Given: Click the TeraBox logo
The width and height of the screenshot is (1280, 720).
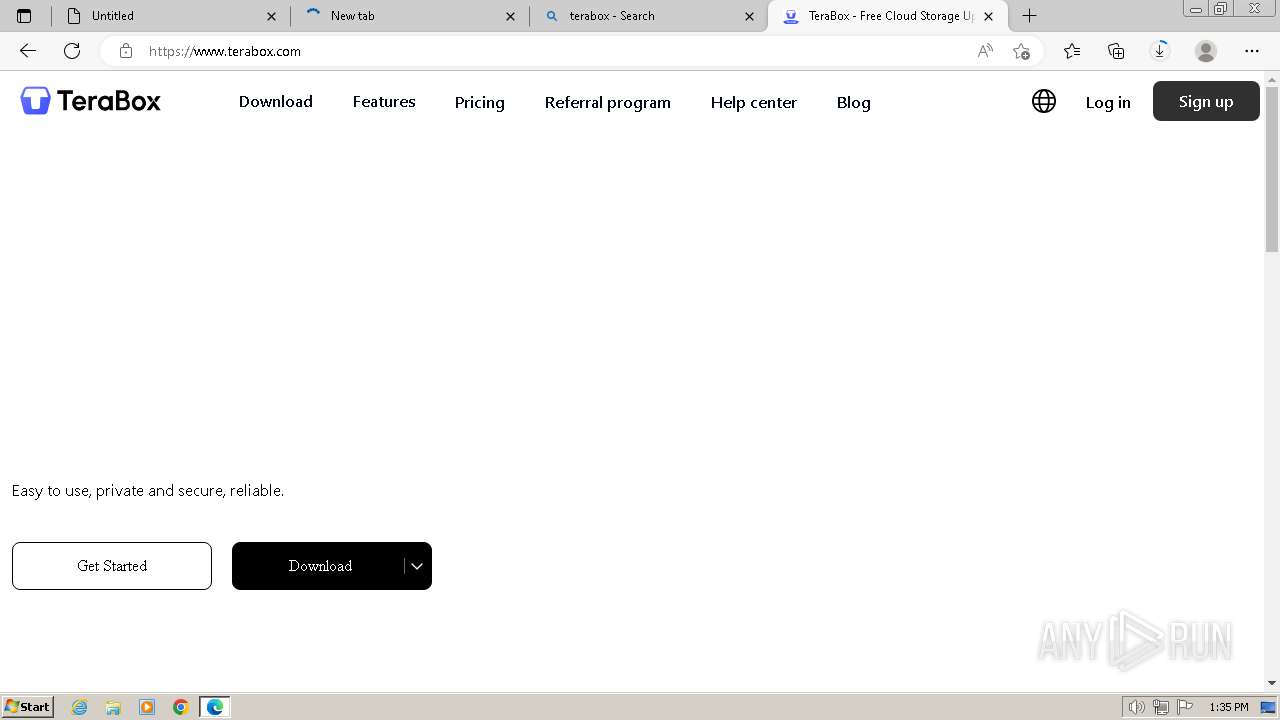Looking at the screenshot, I should click(90, 101).
